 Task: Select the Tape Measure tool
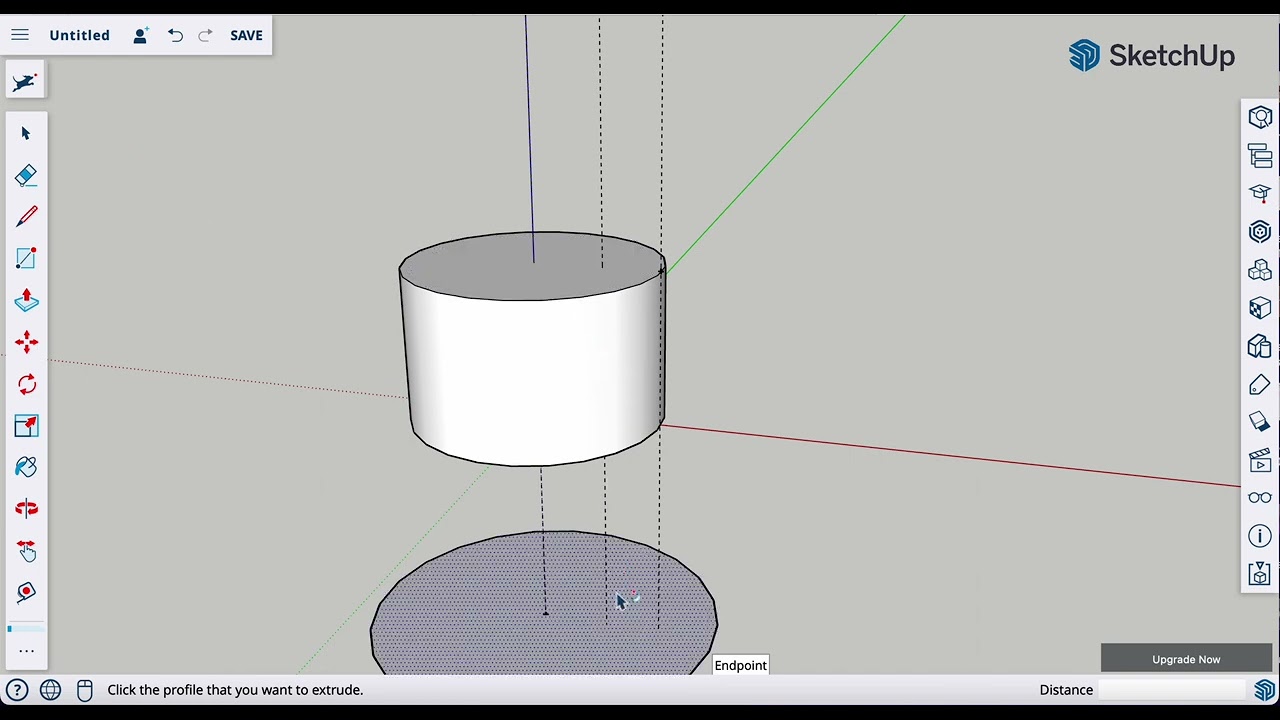pyautogui.click(x=26, y=593)
